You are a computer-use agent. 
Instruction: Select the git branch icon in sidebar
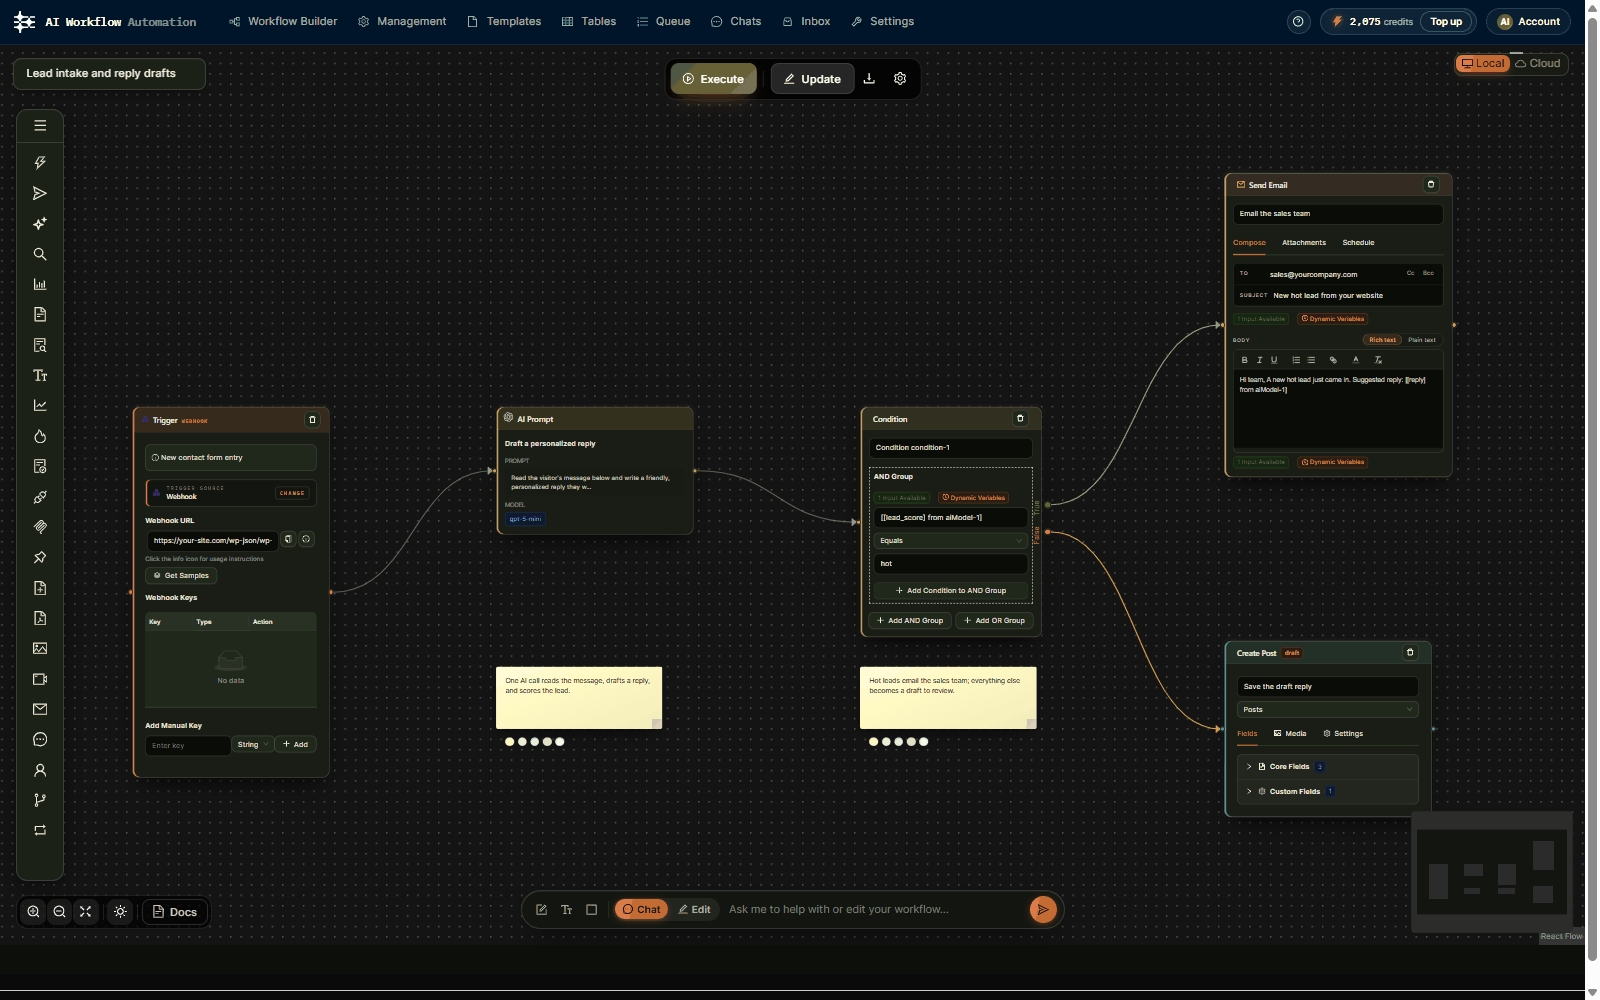[40, 800]
